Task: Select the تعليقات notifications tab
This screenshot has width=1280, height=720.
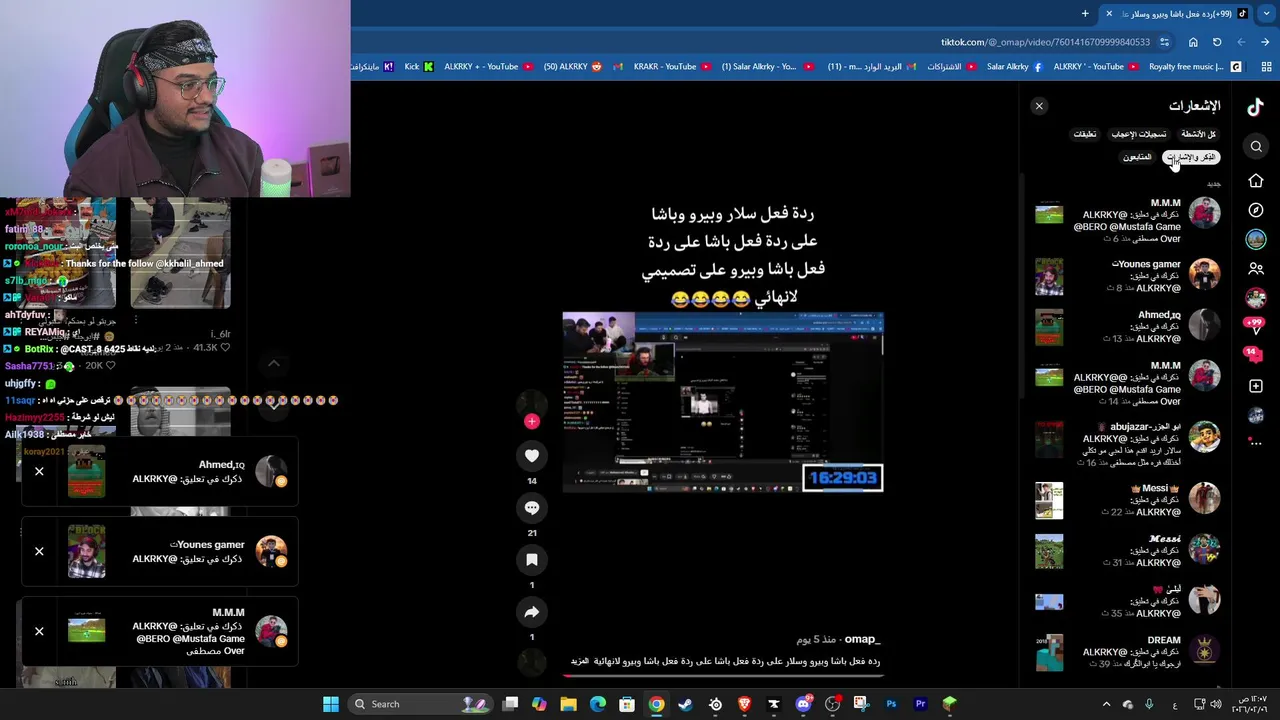Action: pos(1085,134)
